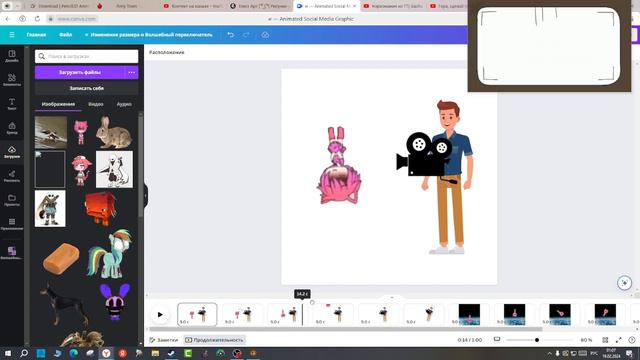Click the timeline horizontal scrollbar
This screenshot has height=360, width=640.
pos(346,329)
